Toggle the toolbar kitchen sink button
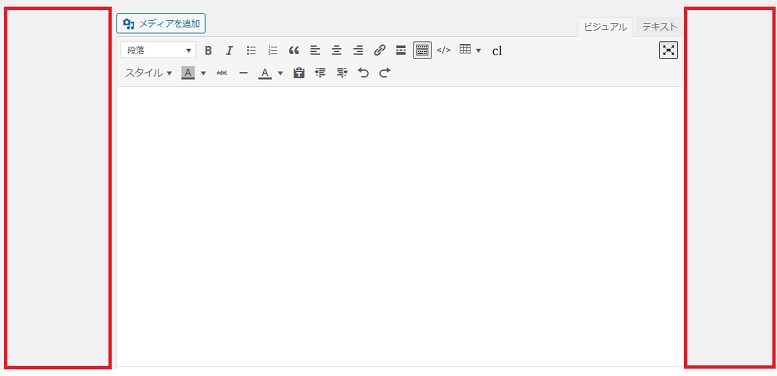This screenshot has width=777, height=376. coord(422,50)
